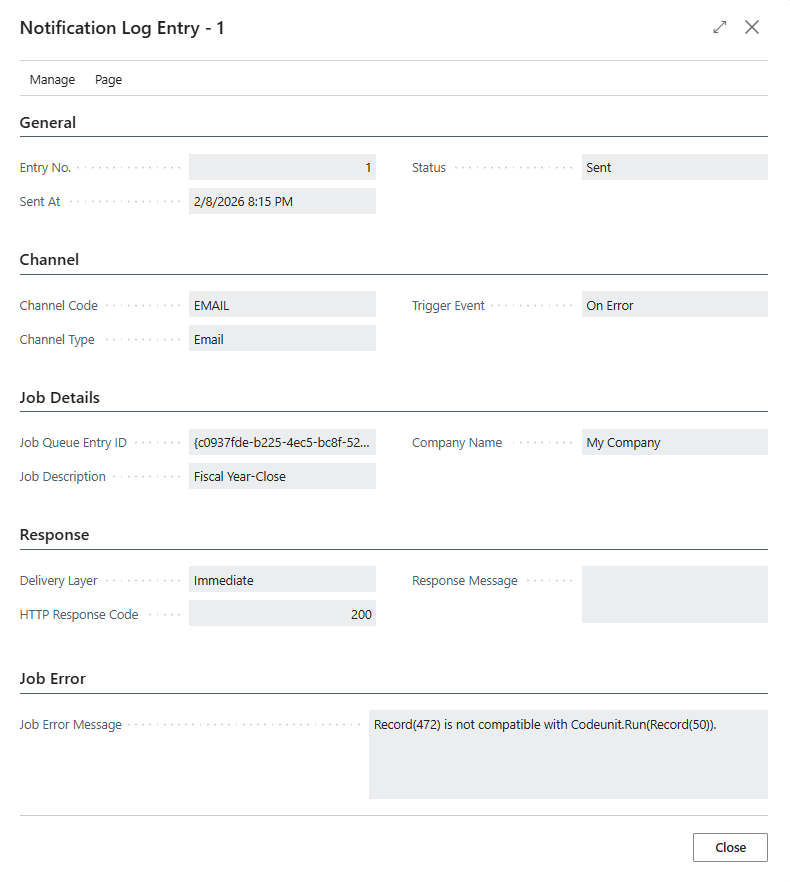Open the Page menu
The image size is (790, 882).
[108, 80]
